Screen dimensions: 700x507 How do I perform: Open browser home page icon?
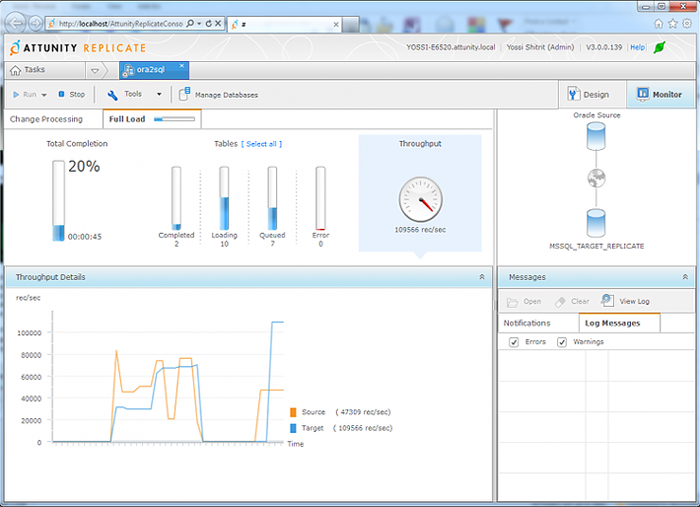click(658, 23)
